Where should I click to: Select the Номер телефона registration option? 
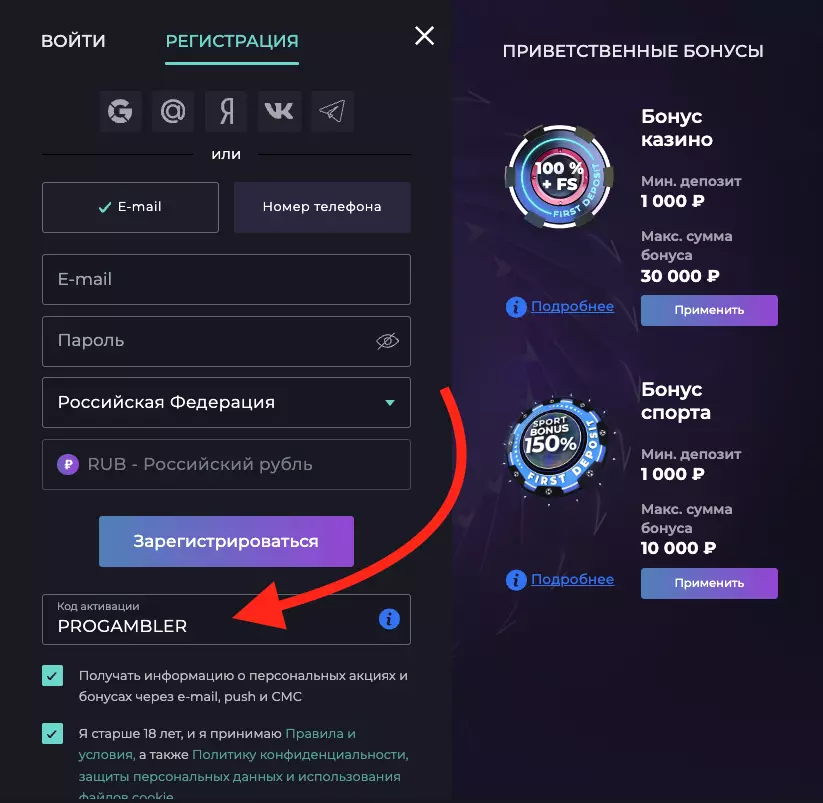click(322, 207)
